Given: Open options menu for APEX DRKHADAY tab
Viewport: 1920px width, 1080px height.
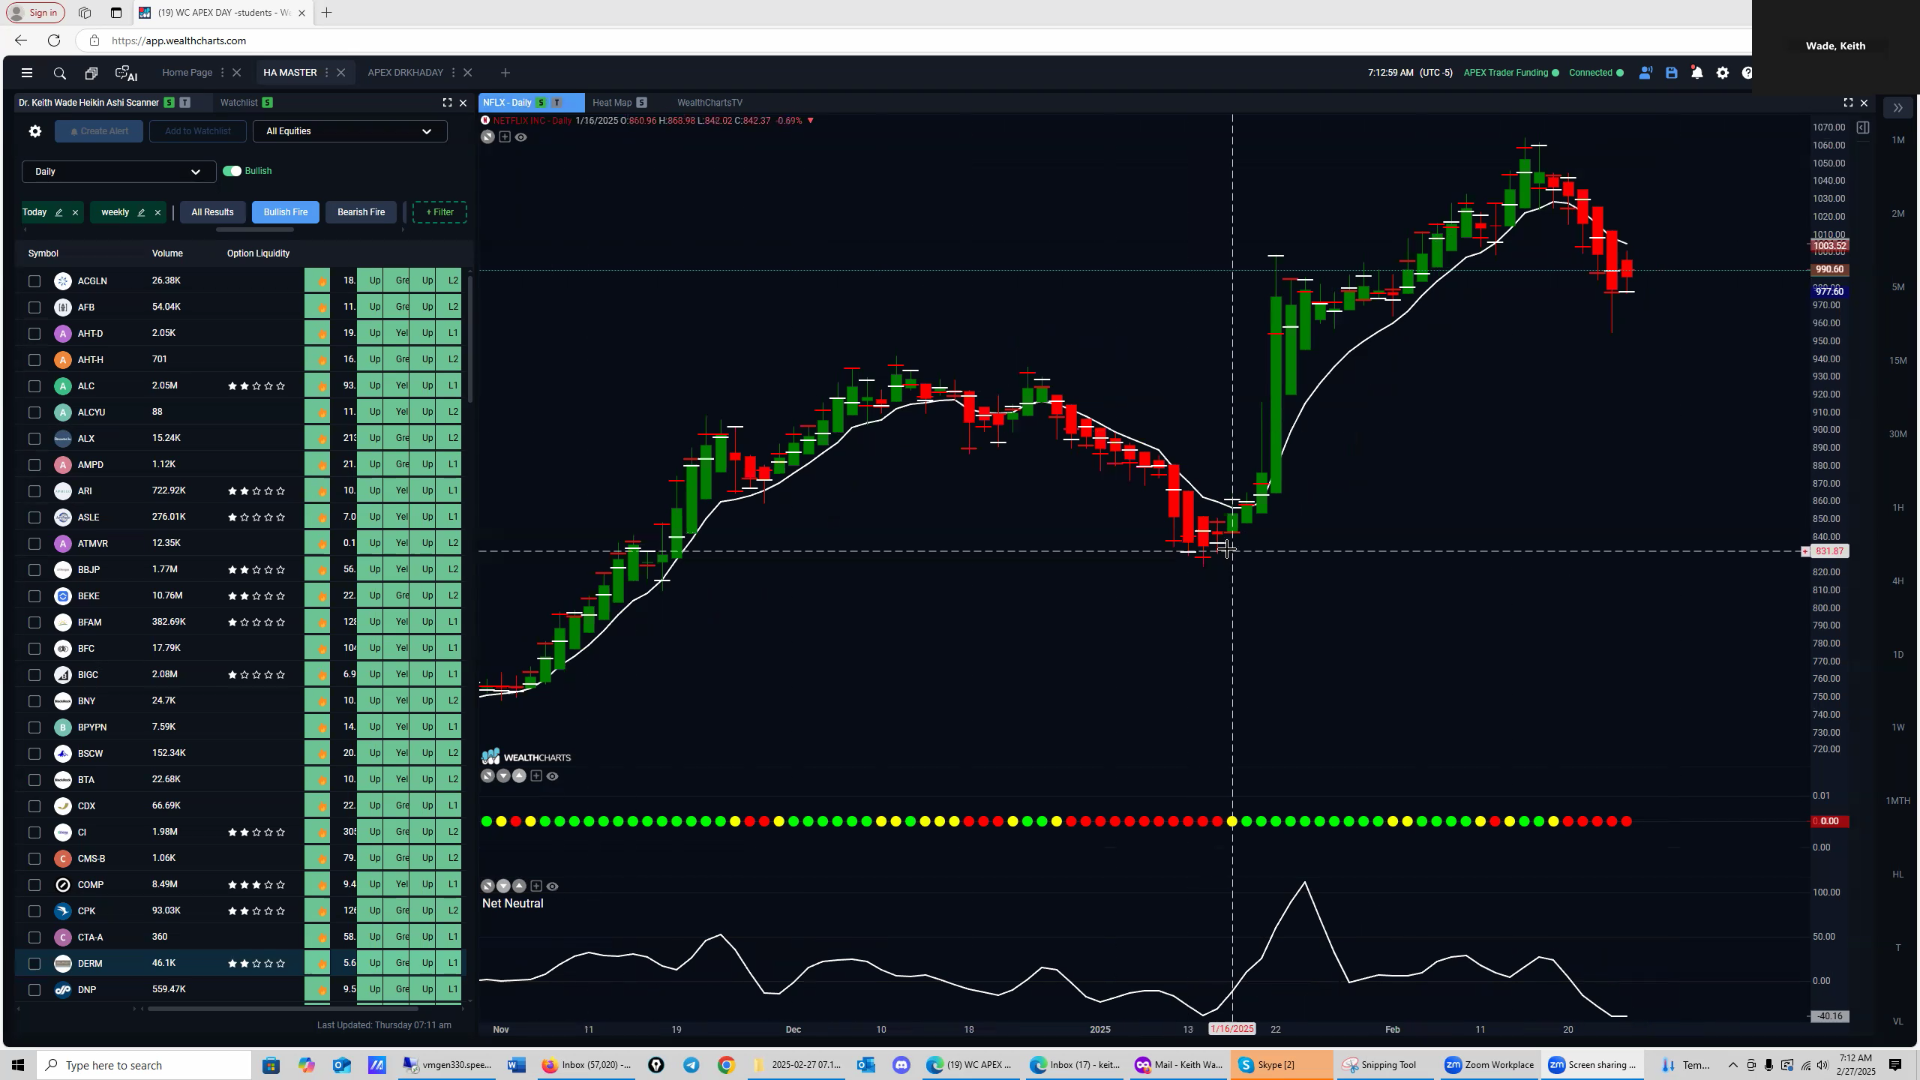Looking at the screenshot, I should pyautogui.click(x=453, y=73).
